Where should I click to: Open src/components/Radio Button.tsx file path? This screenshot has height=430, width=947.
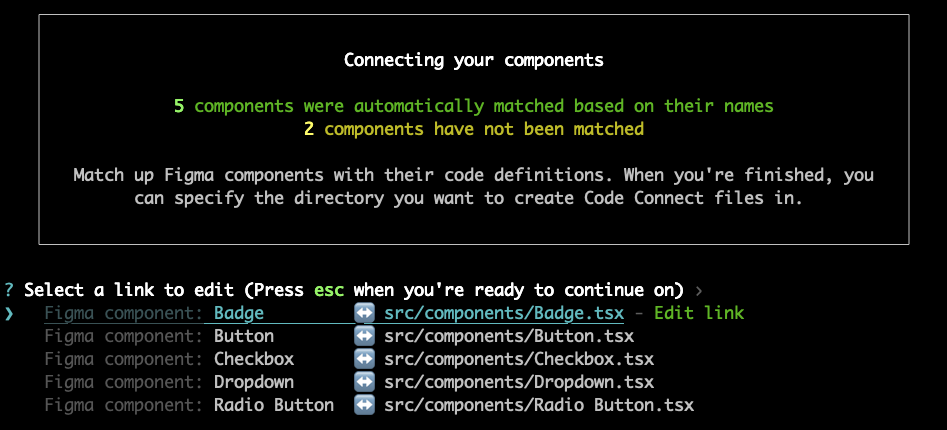[x=539, y=405]
